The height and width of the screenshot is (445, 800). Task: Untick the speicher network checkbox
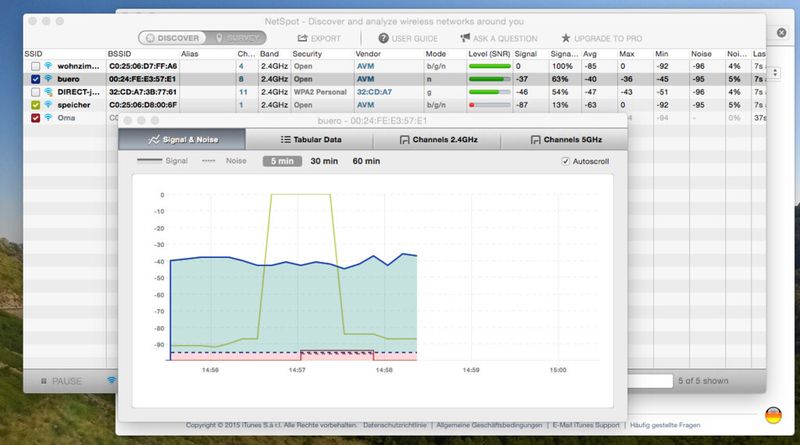pyautogui.click(x=35, y=105)
